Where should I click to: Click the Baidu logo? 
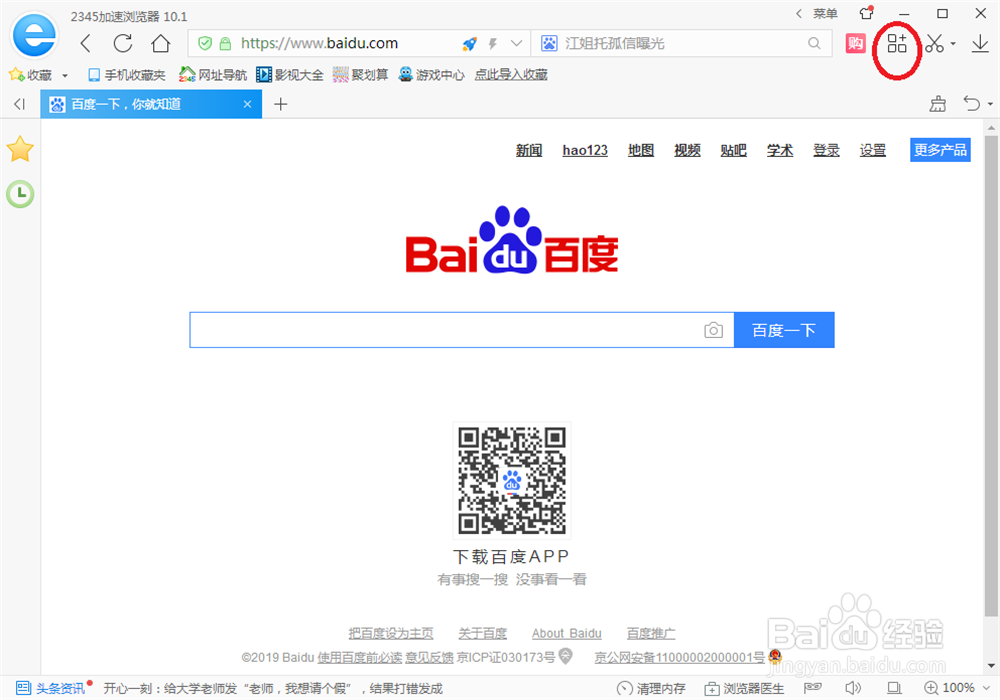[x=512, y=240]
